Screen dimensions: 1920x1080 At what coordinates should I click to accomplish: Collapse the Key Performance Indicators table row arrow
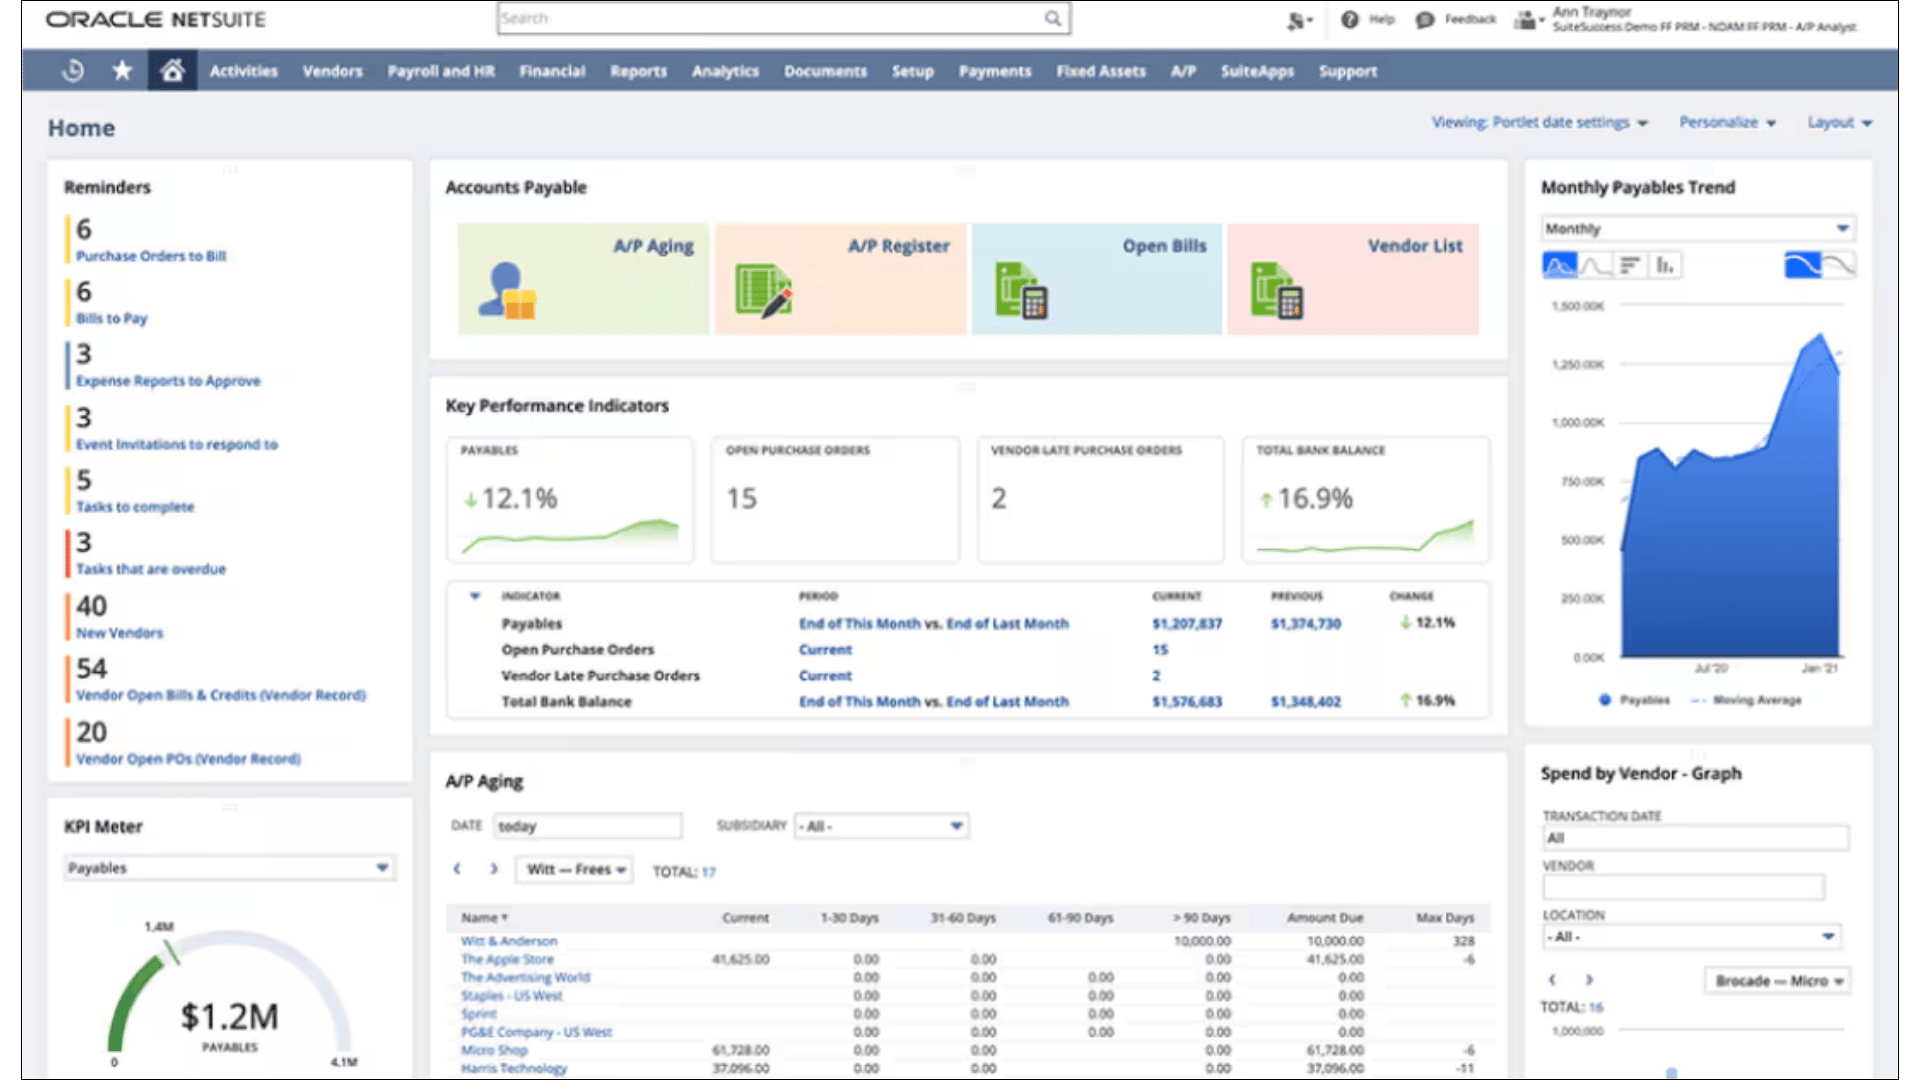[x=474, y=595]
